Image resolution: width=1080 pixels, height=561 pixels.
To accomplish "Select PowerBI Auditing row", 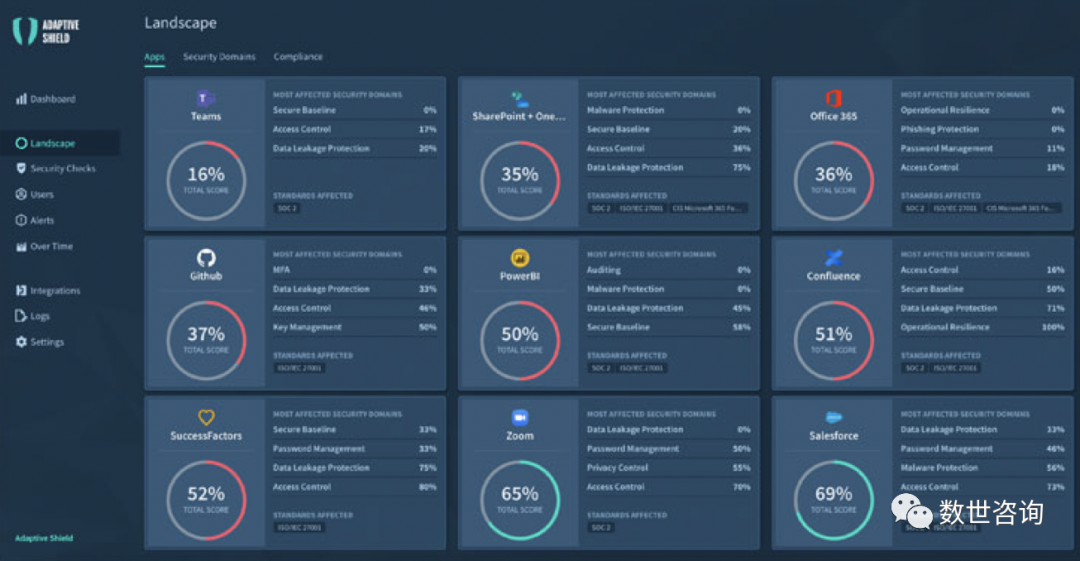I will click(668, 269).
